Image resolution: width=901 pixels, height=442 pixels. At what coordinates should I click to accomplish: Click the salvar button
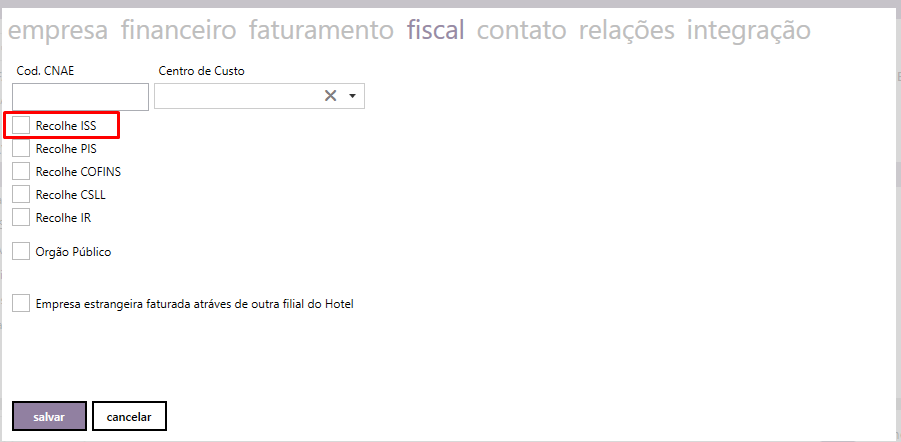[x=49, y=416]
